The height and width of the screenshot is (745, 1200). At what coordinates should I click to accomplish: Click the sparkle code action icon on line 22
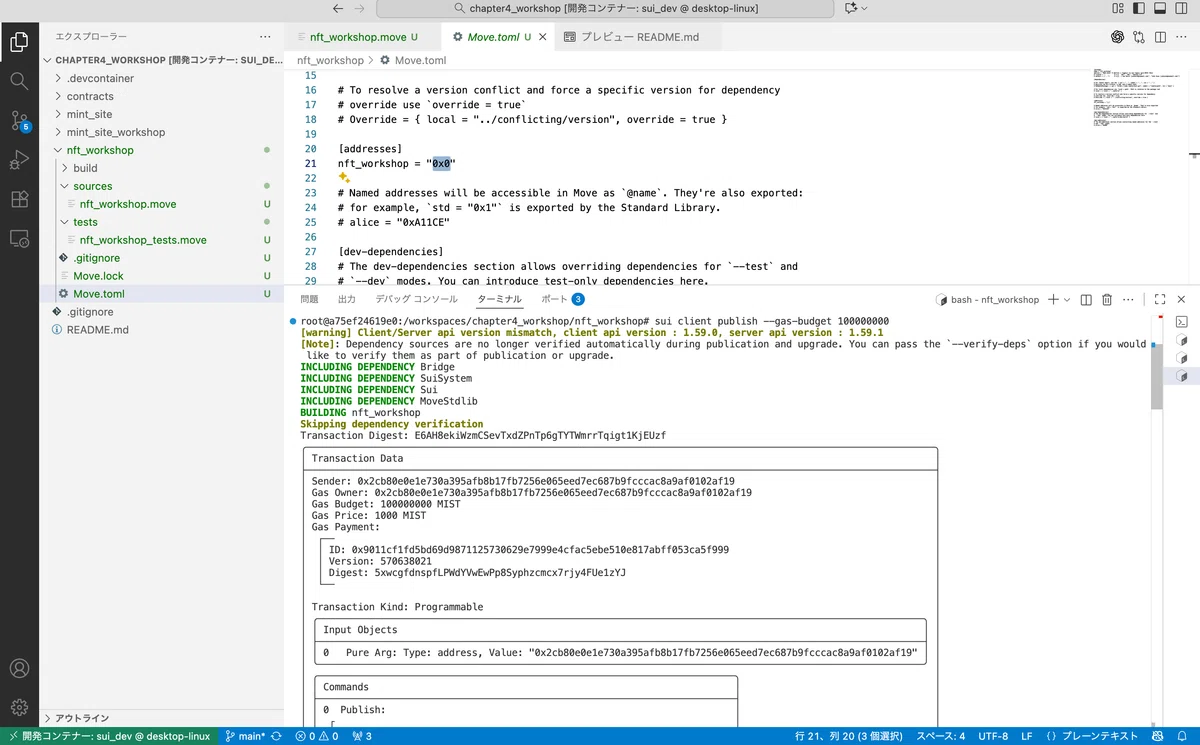click(x=344, y=177)
